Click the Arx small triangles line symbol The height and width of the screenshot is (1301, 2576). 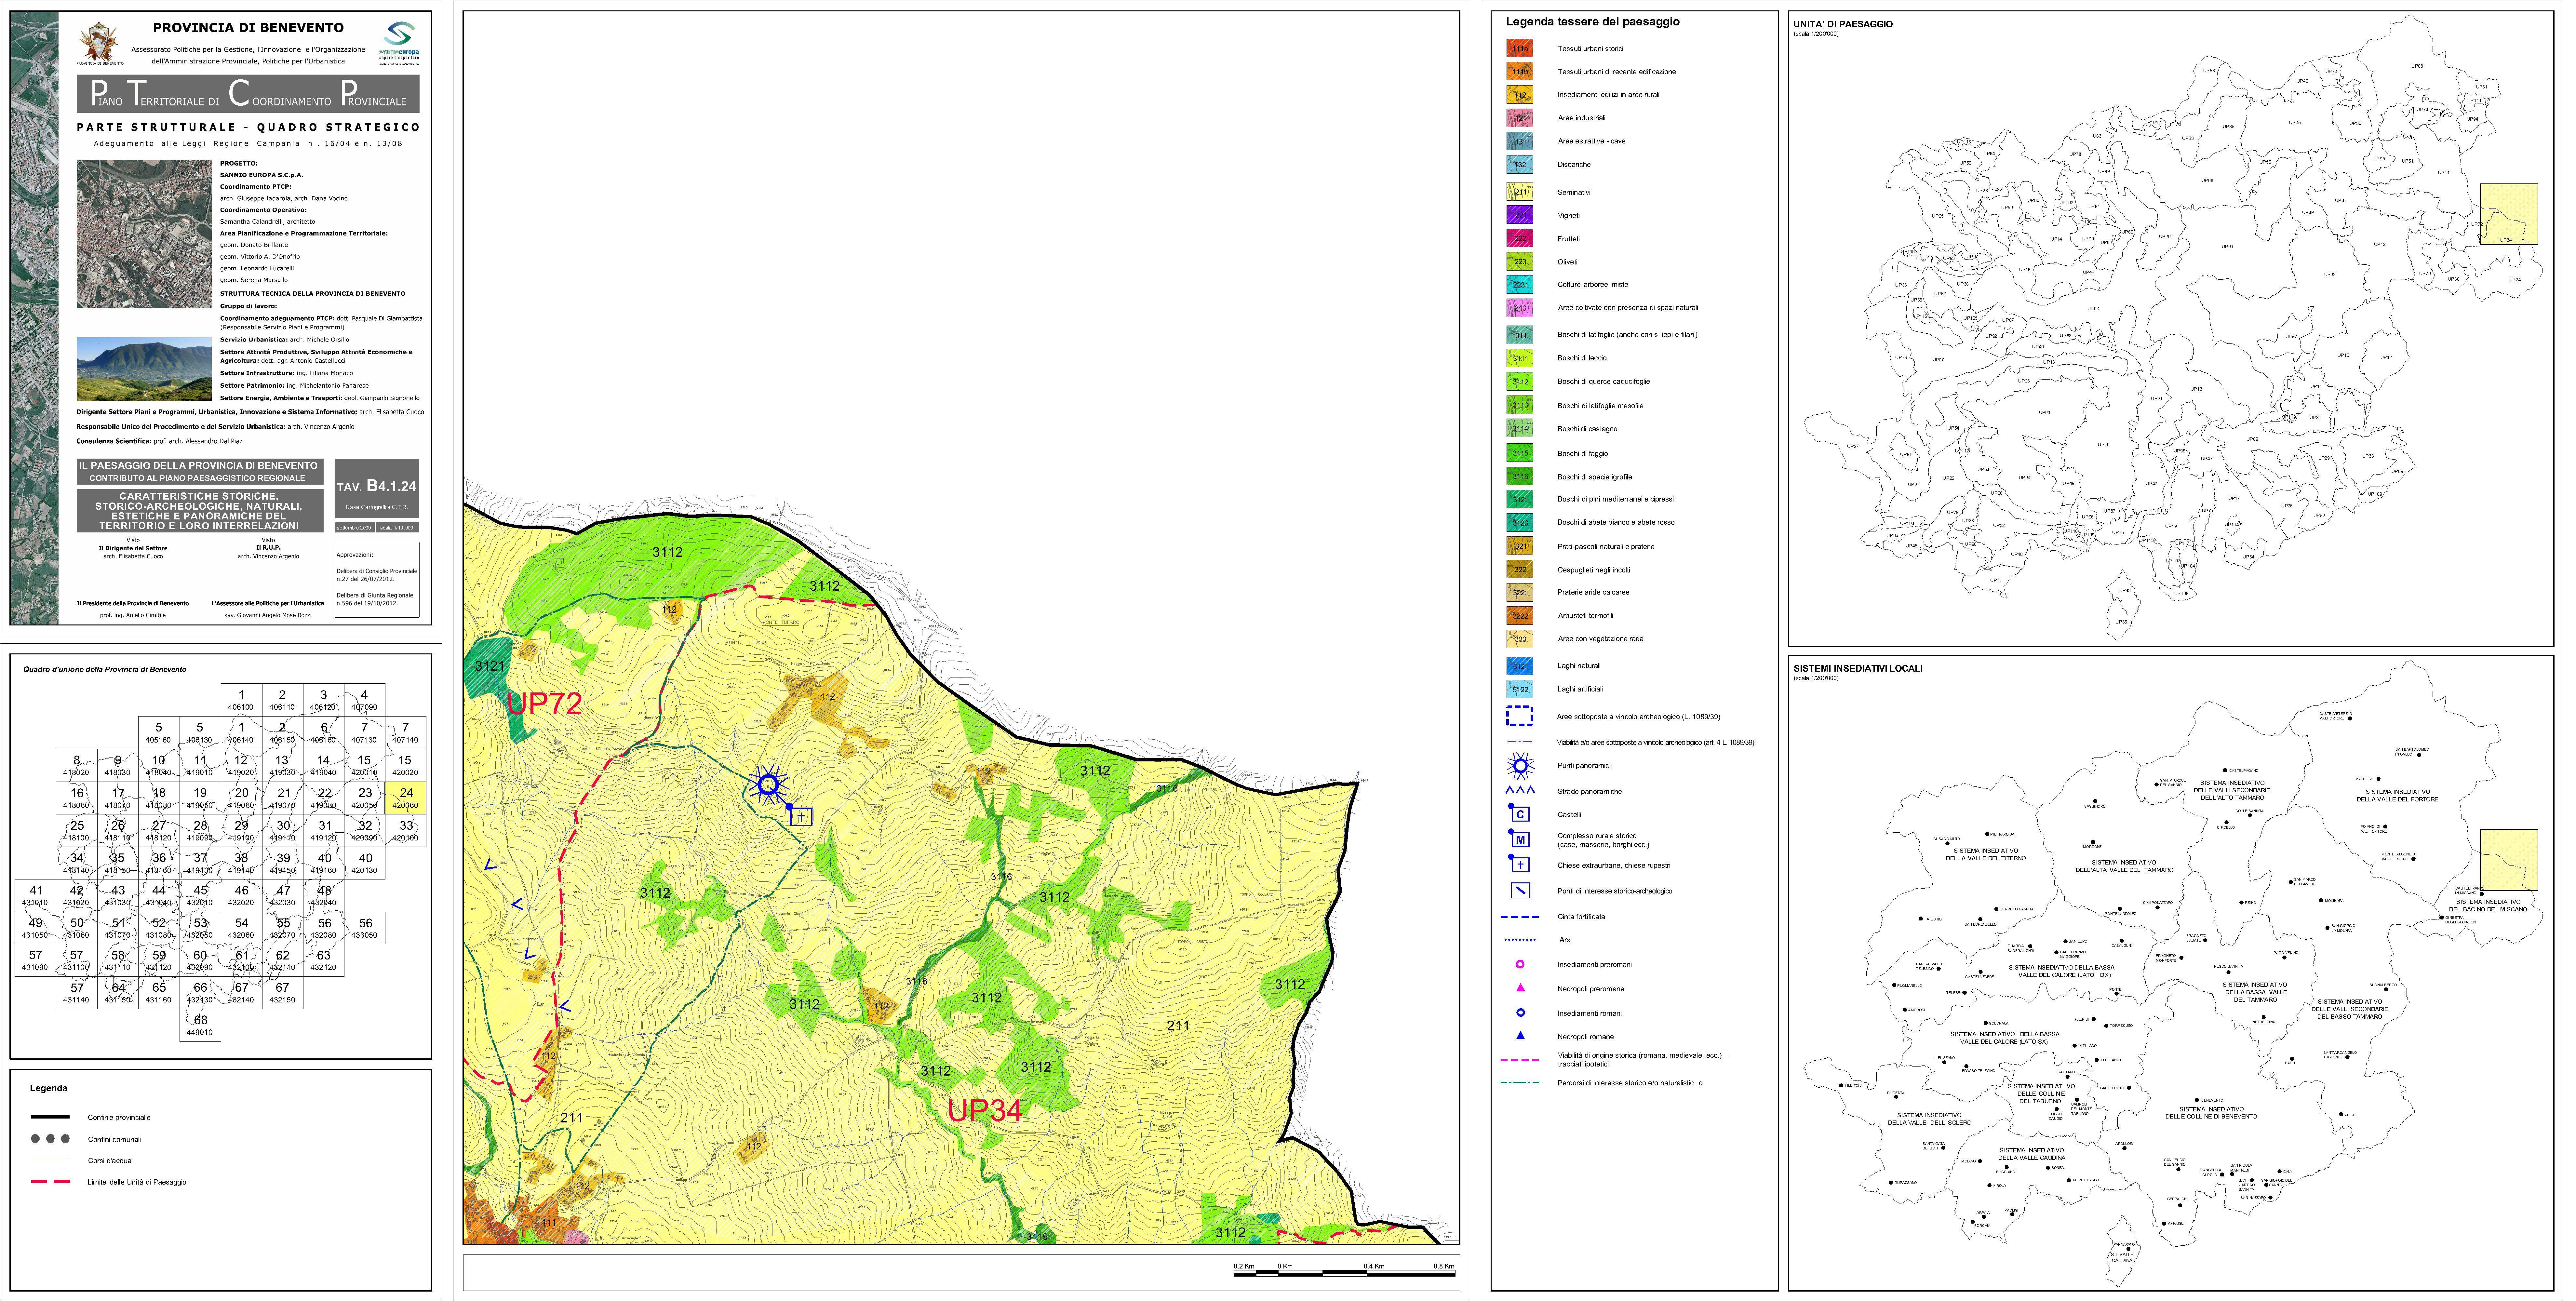[1520, 940]
